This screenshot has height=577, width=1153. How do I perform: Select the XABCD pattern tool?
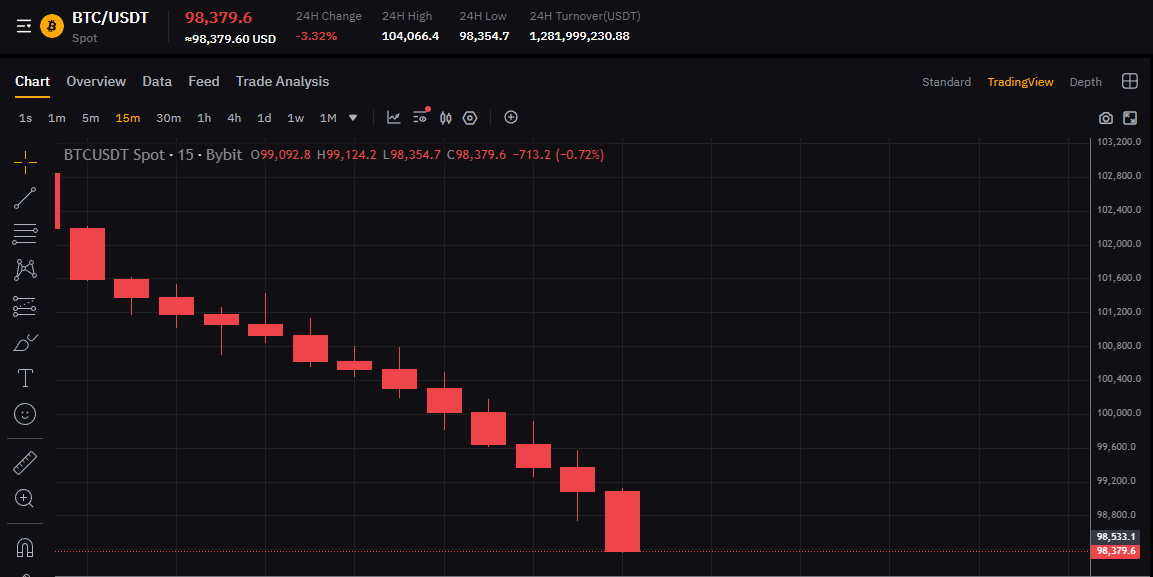[x=25, y=270]
